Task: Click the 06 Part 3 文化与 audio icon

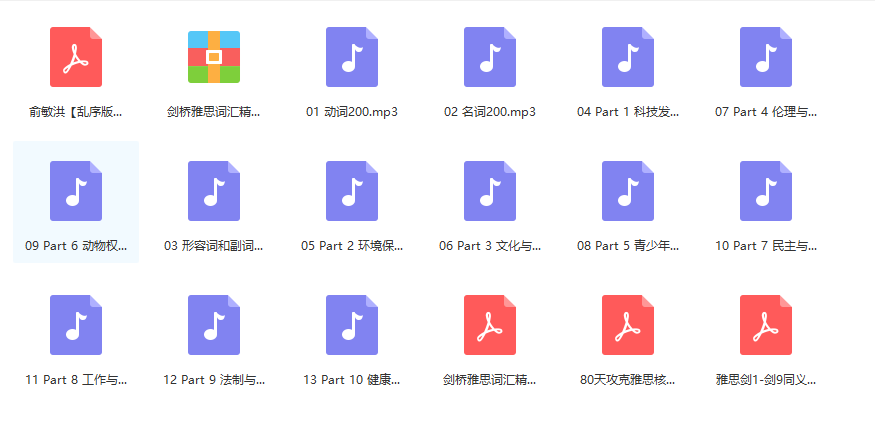Action: pos(490,191)
